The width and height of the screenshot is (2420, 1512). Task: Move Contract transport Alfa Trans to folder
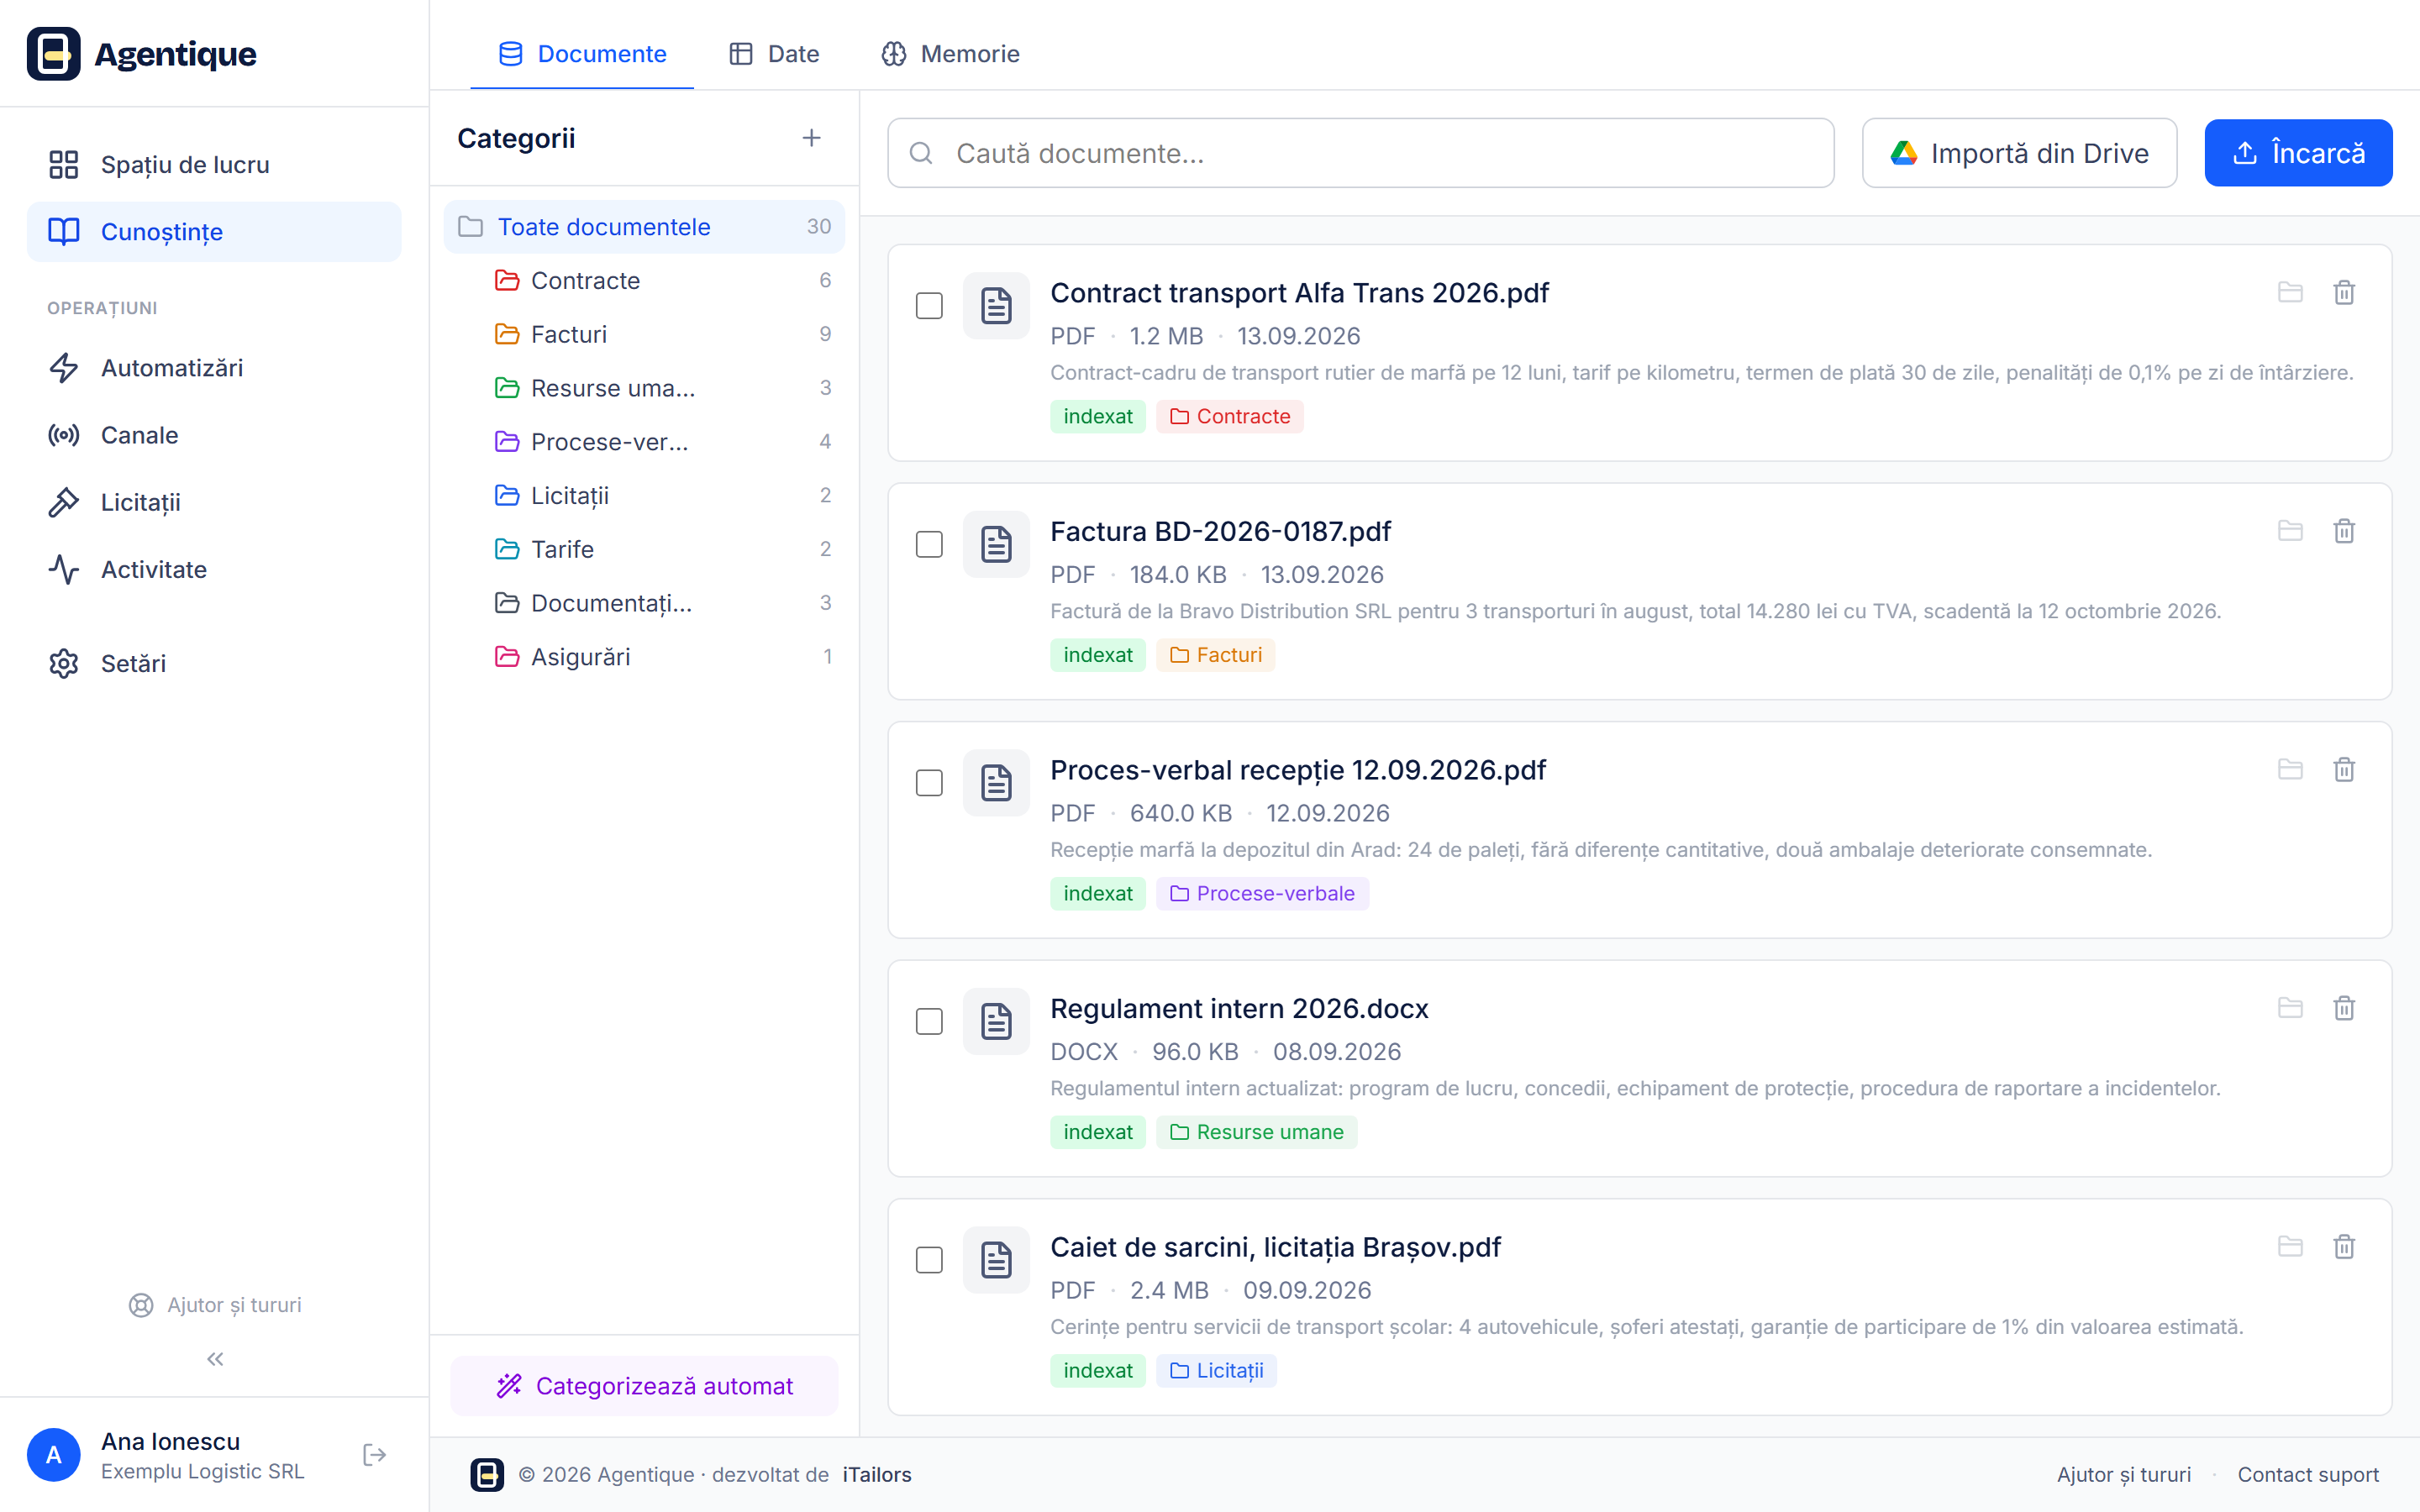[2290, 292]
